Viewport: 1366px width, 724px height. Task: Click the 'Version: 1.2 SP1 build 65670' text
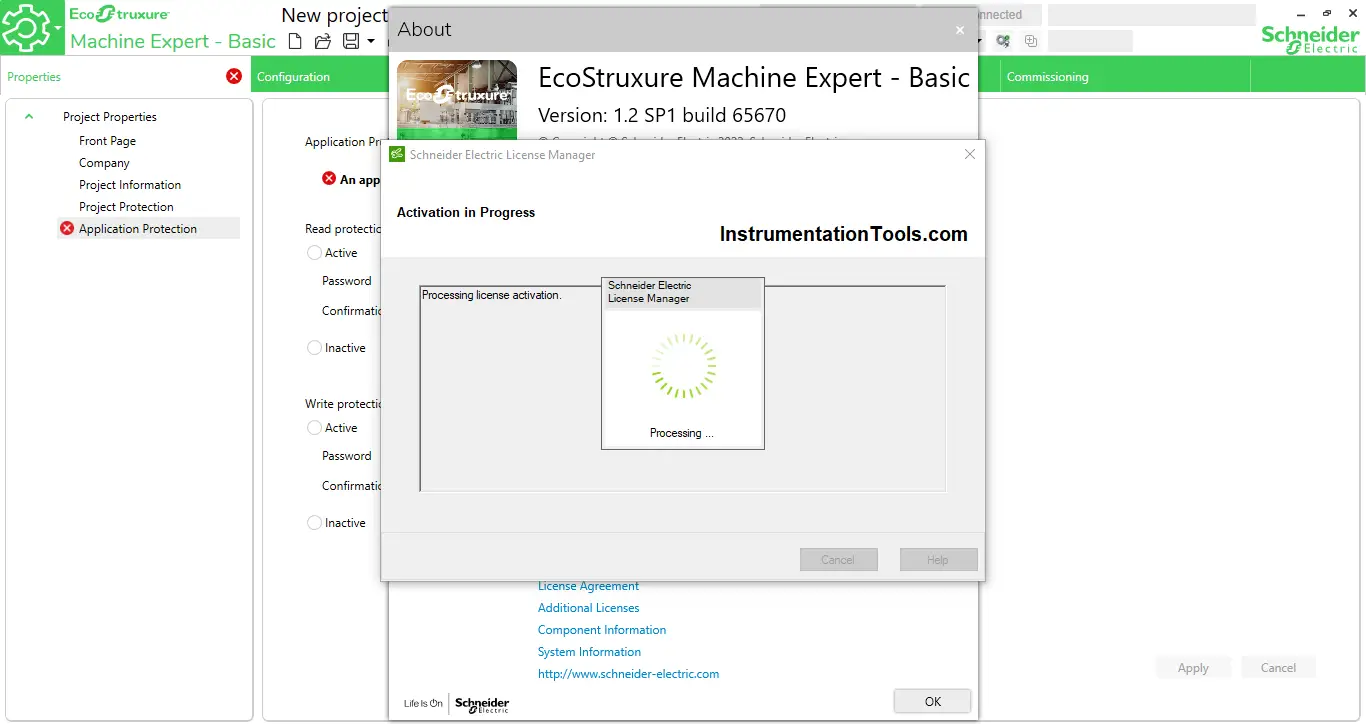pos(662,115)
